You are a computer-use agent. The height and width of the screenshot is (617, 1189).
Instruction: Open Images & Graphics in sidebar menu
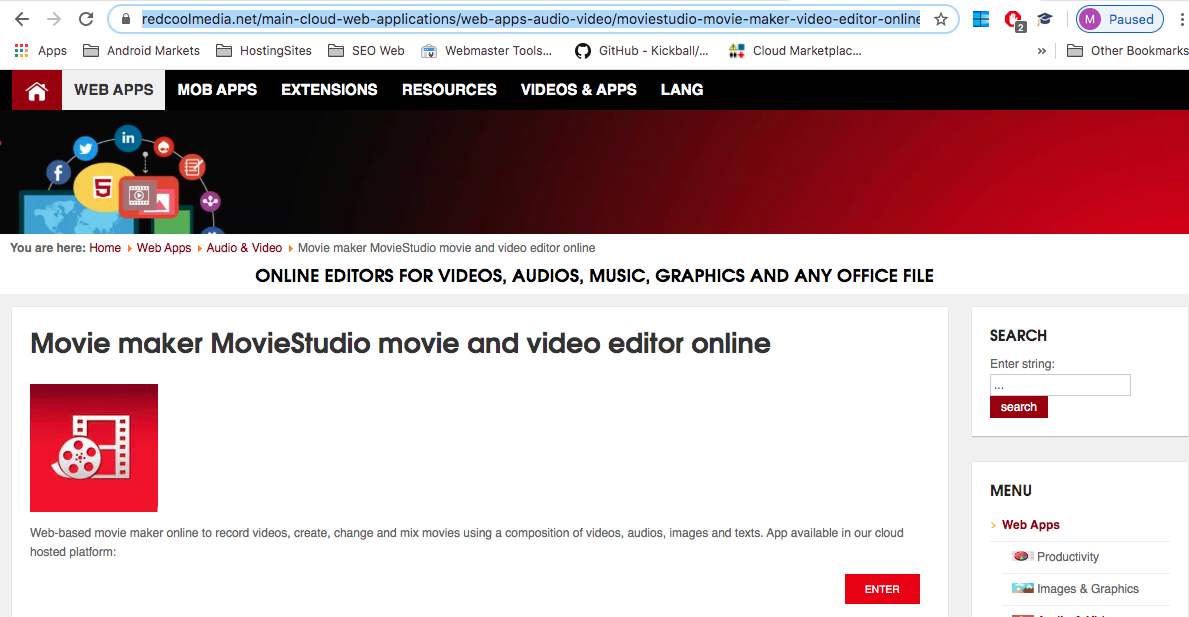1087,589
